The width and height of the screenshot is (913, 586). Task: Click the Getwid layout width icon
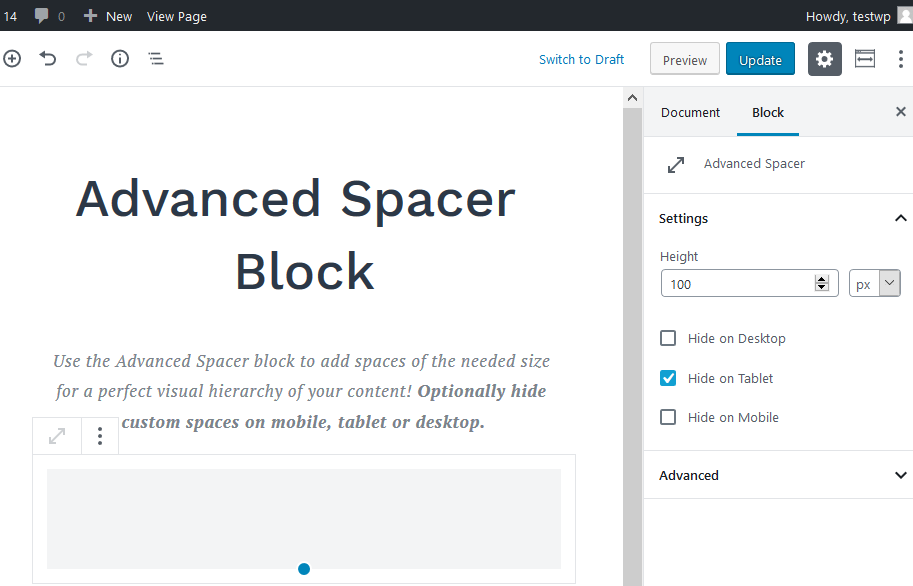point(865,59)
